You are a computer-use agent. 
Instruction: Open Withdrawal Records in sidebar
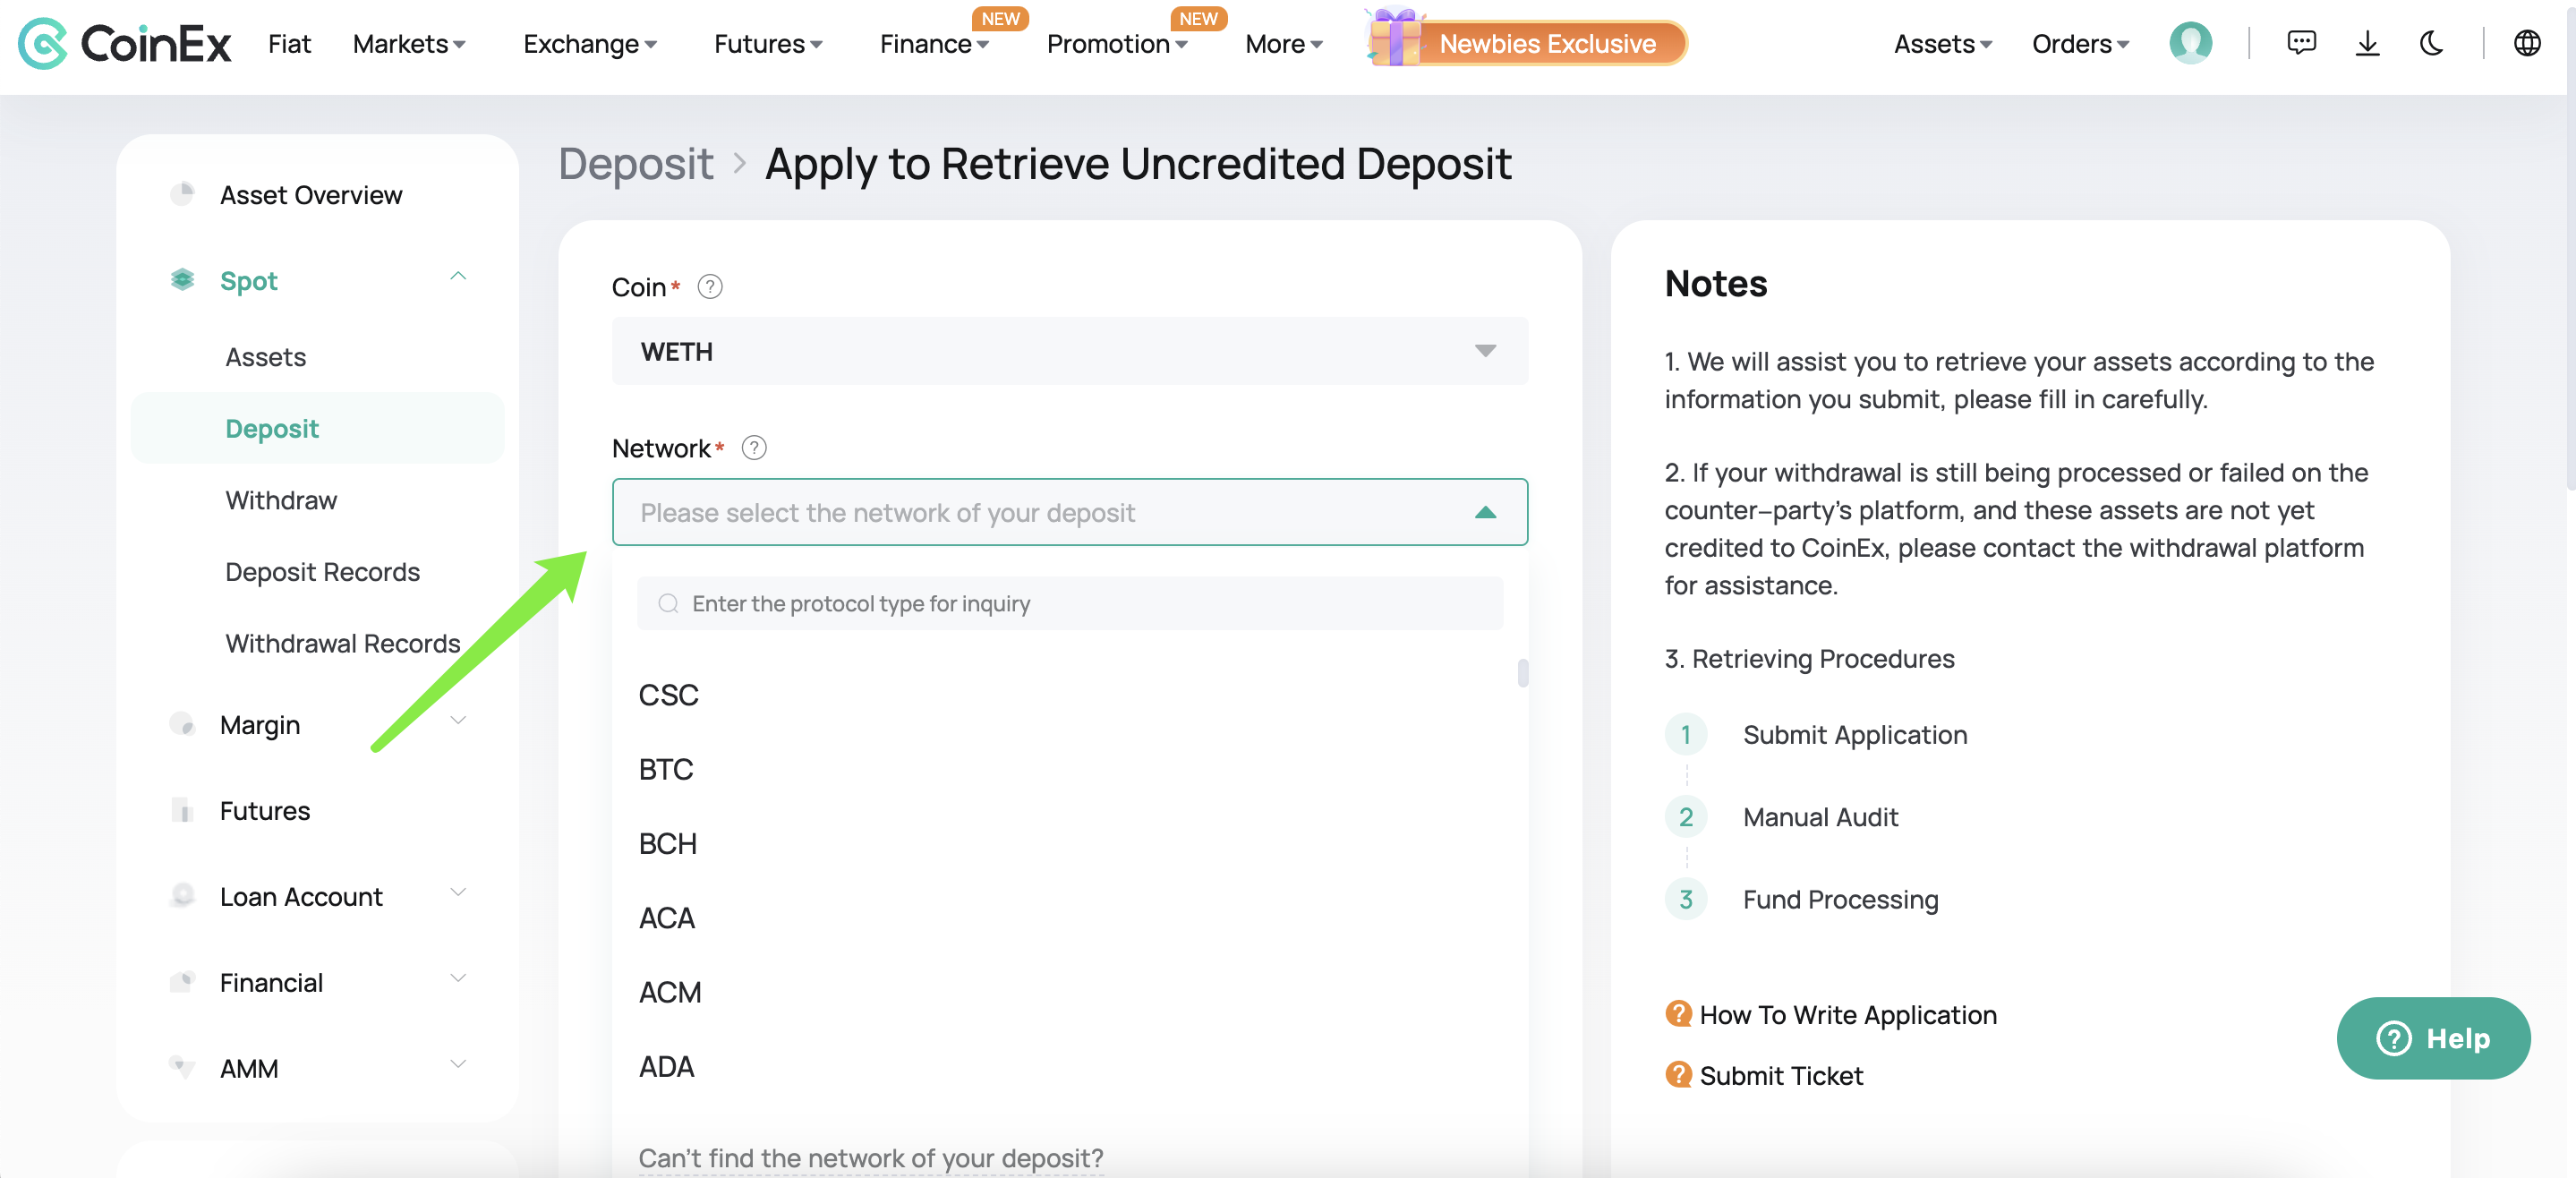coord(343,643)
